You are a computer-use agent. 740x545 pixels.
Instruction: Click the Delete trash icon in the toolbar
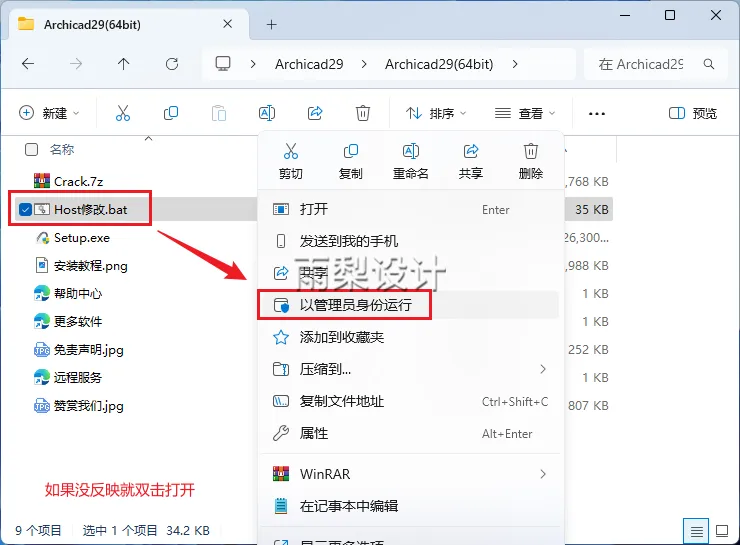[362, 113]
